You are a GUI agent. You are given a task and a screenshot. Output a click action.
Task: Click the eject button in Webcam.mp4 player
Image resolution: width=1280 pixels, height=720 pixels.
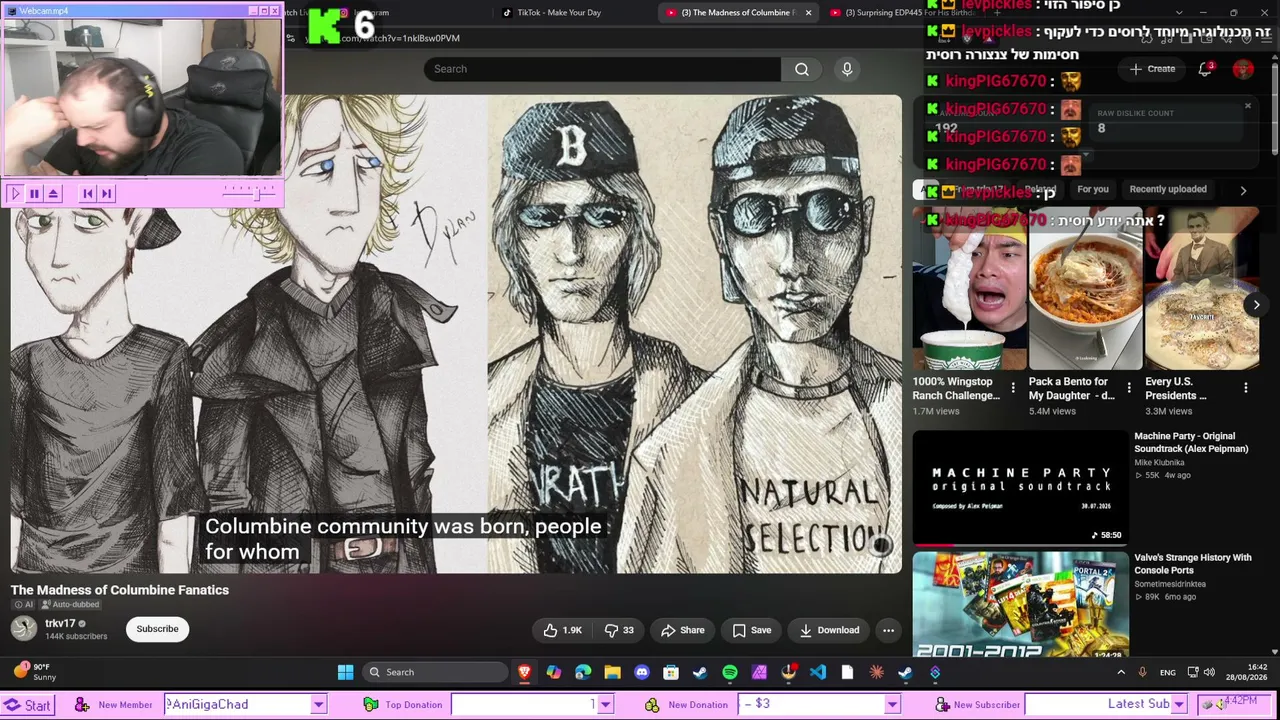[53, 193]
